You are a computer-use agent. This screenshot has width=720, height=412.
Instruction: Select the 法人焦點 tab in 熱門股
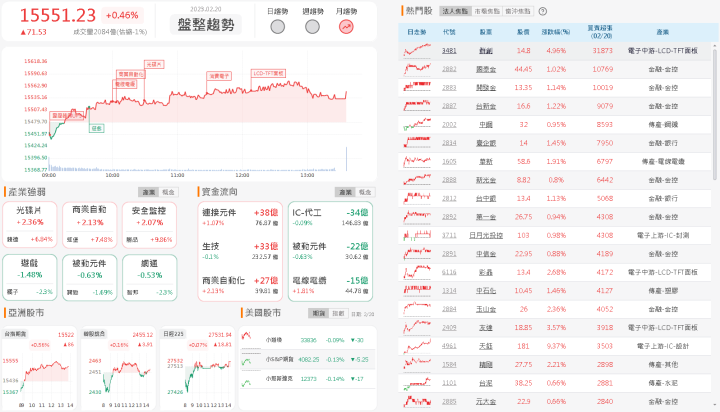click(x=456, y=11)
